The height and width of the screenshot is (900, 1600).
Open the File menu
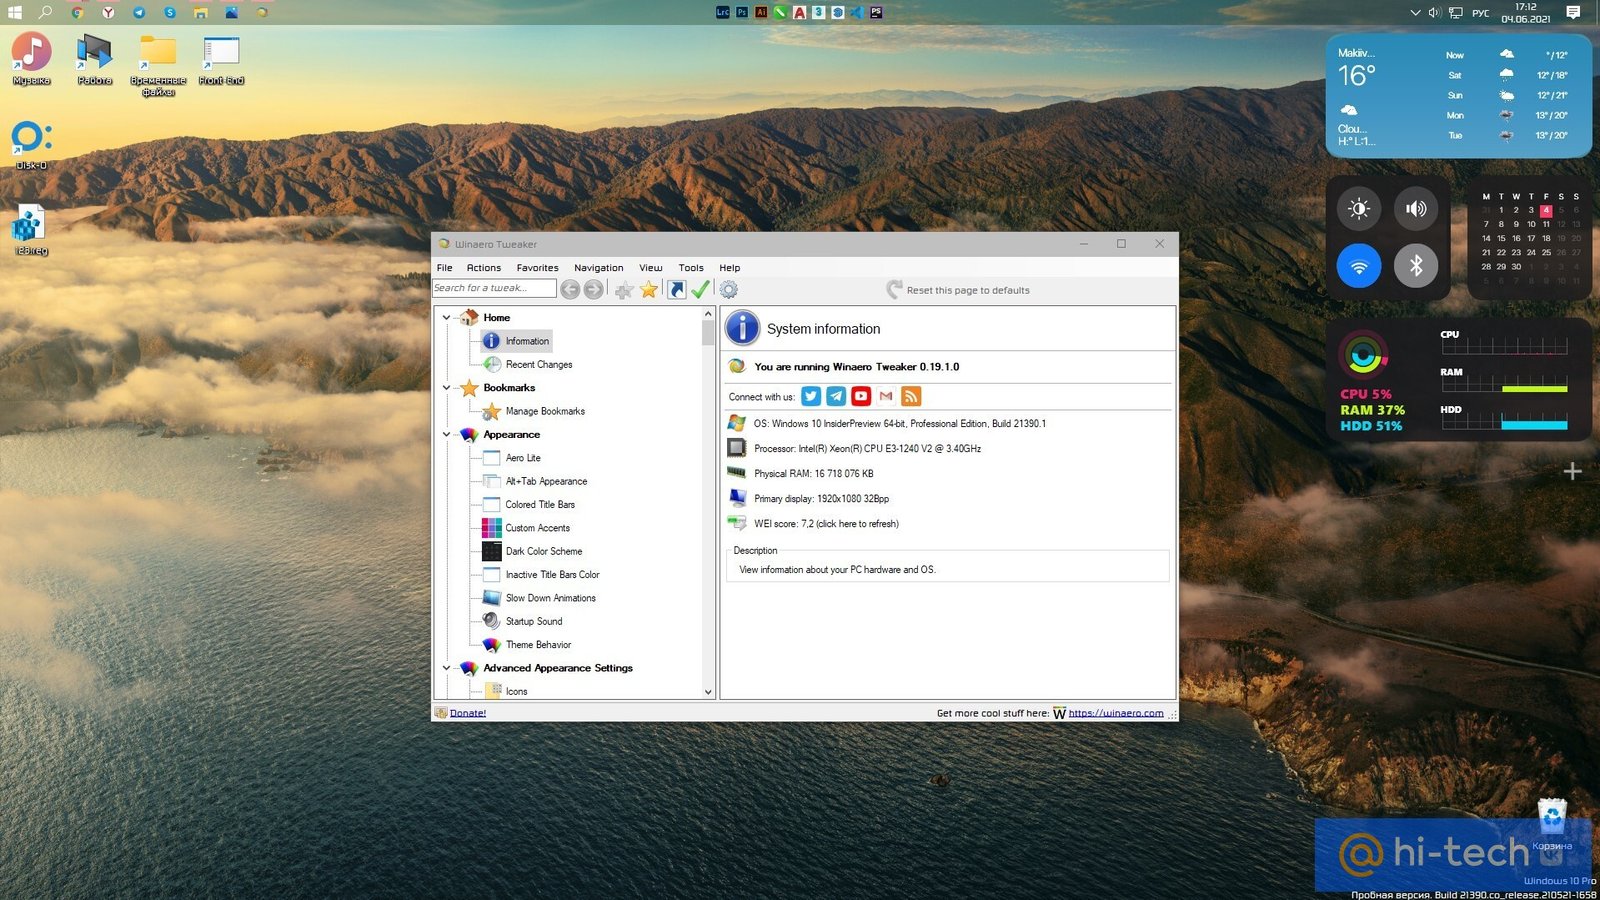coord(445,267)
